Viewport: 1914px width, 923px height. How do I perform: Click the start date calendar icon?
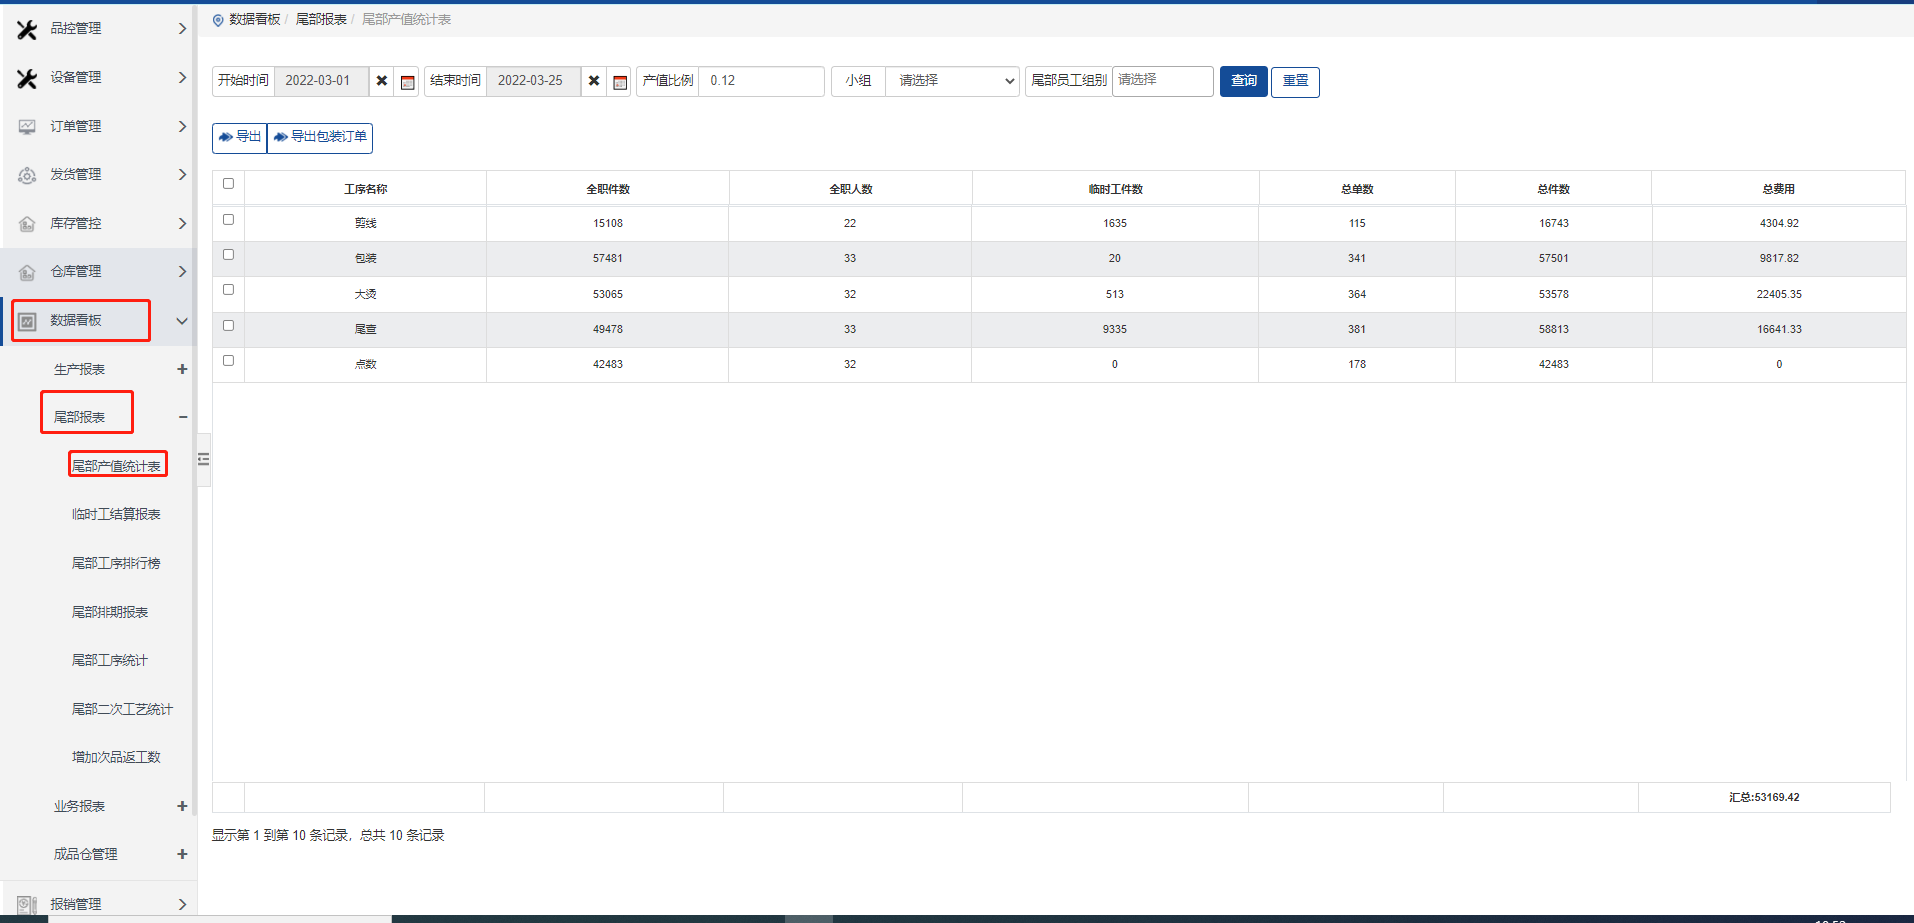pyautogui.click(x=407, y=82)
